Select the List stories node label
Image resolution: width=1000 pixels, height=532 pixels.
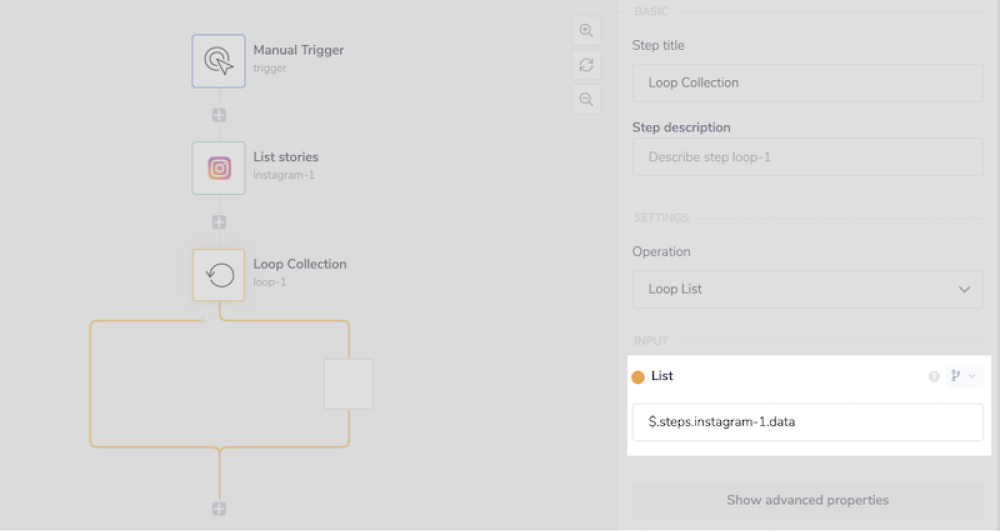(286, 157)
